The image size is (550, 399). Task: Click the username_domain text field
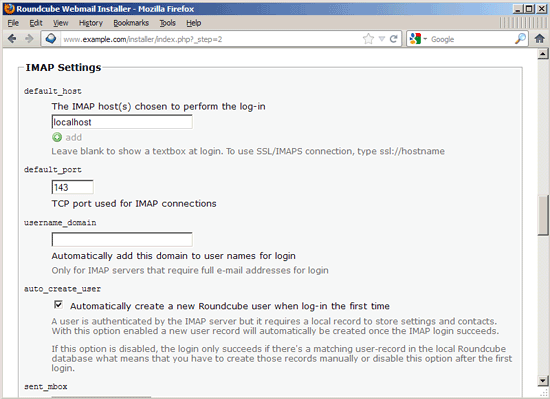tap(122, 239)
